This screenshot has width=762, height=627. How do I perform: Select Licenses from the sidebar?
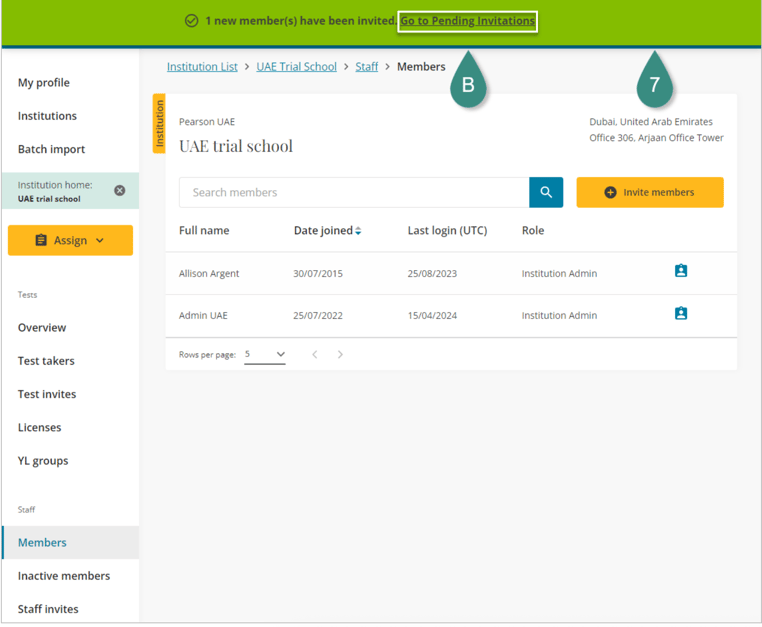tap(39, 428)
